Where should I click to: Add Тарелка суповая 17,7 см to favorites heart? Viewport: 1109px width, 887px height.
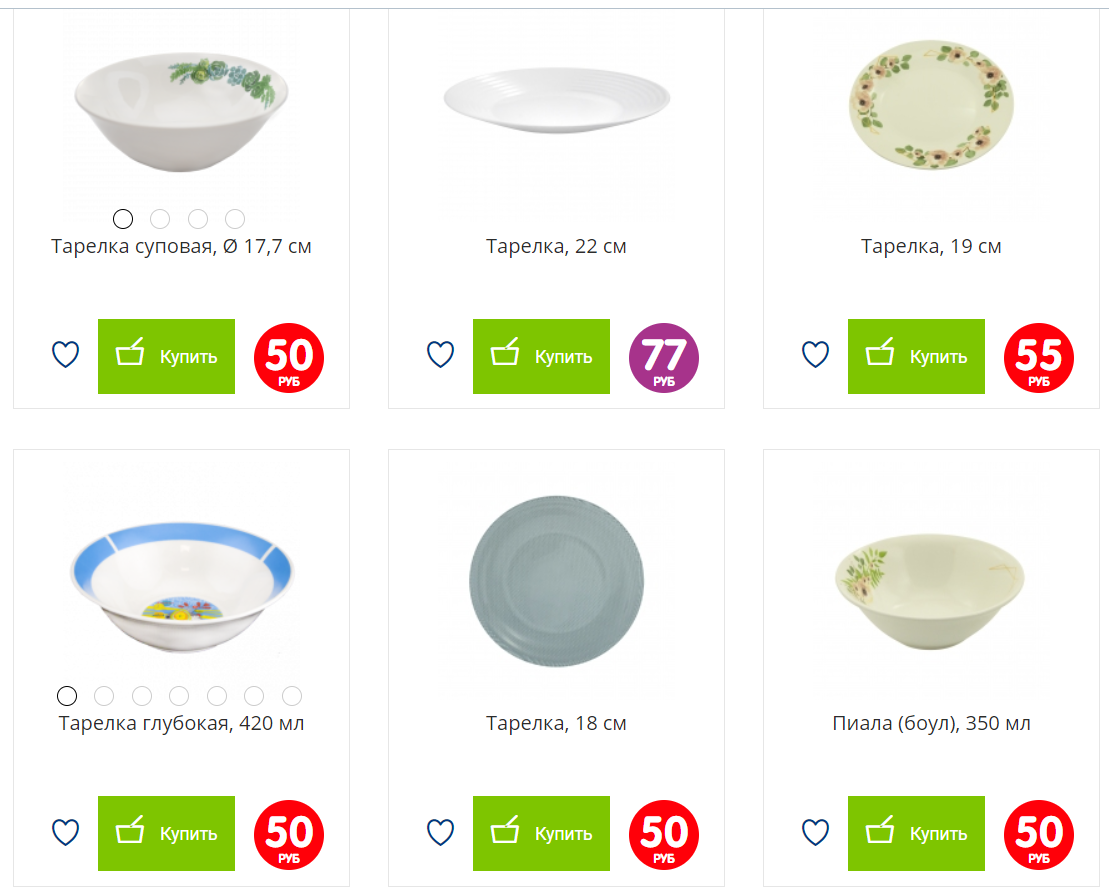pos(66,354)
